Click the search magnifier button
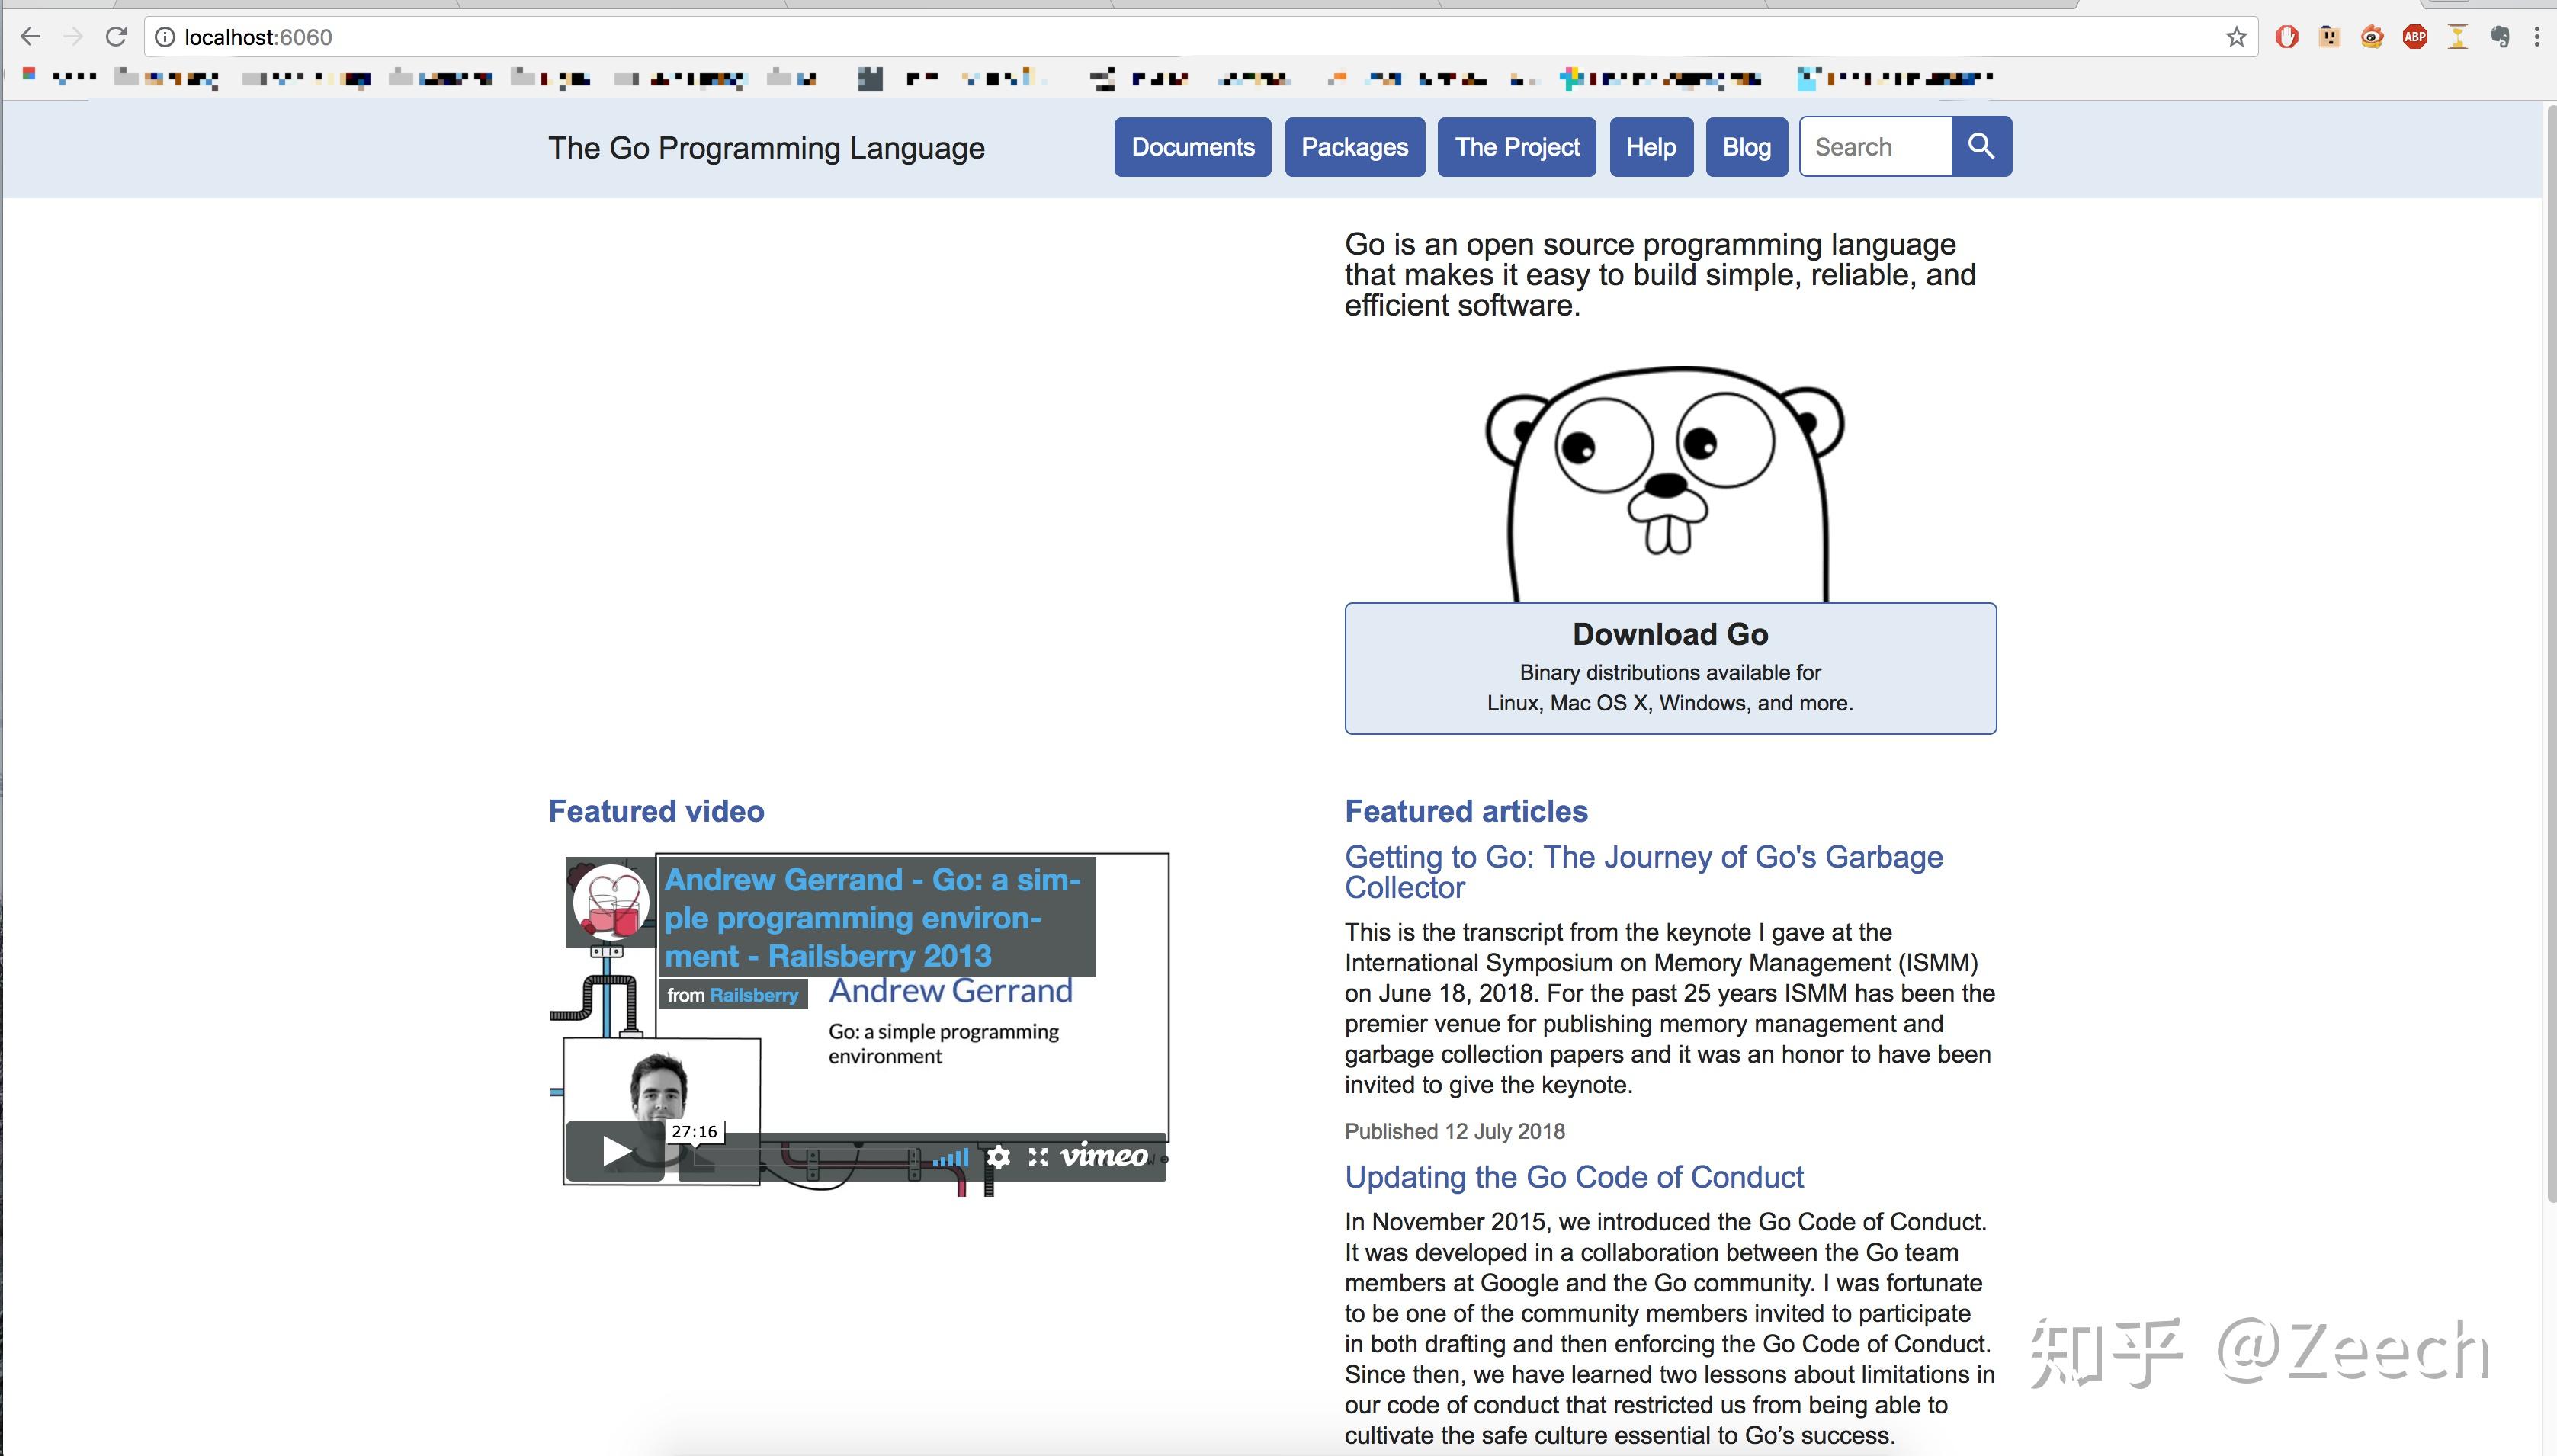Screen dimensions: 2557x1456 click(1981, 147)
